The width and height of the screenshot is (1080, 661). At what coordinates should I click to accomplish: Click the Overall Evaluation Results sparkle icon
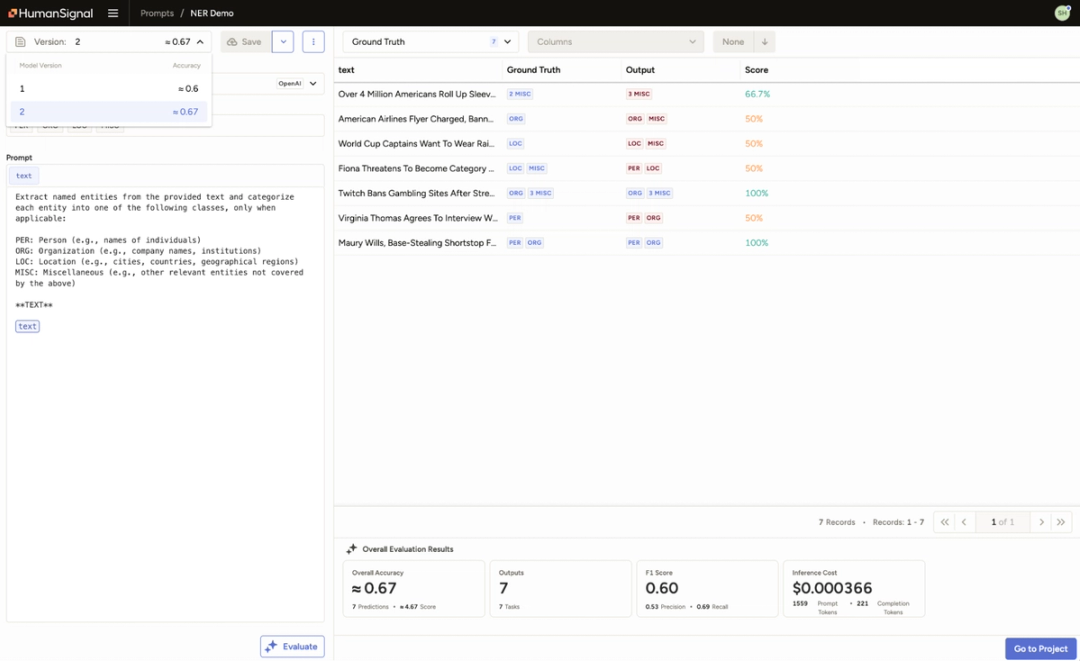point(352,548)
